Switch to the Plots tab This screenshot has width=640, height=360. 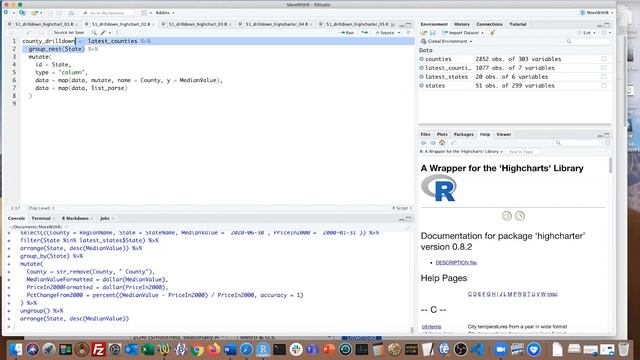(x=442, y=134)
